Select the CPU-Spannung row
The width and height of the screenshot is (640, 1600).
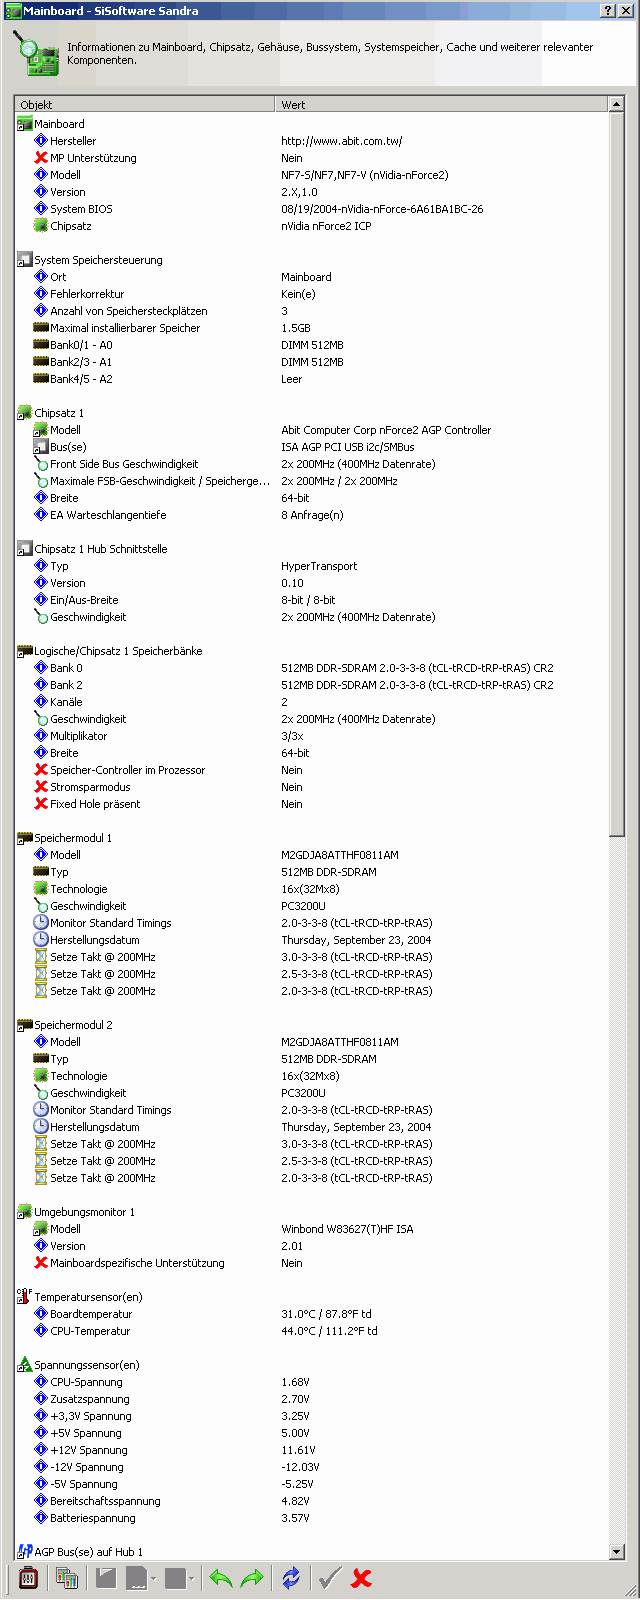311,1382
